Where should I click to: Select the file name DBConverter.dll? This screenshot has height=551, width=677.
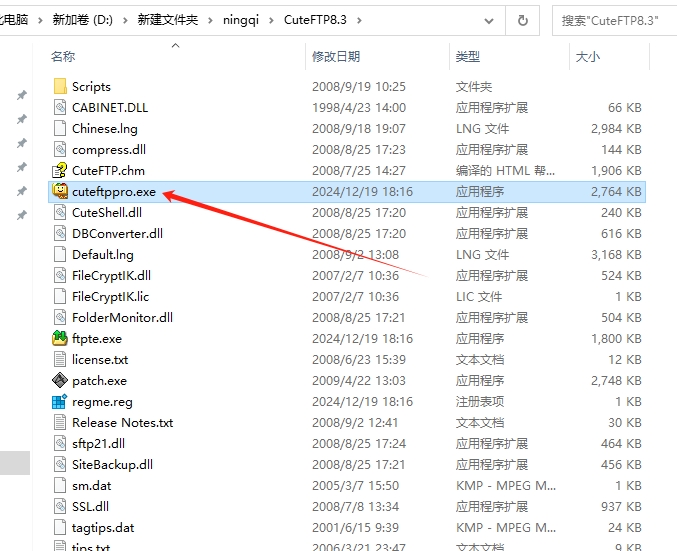pos(117,234)
